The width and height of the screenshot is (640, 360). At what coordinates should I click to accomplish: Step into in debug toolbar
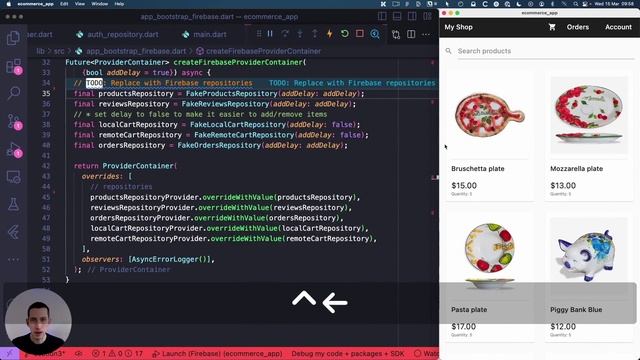pos(300,34)
